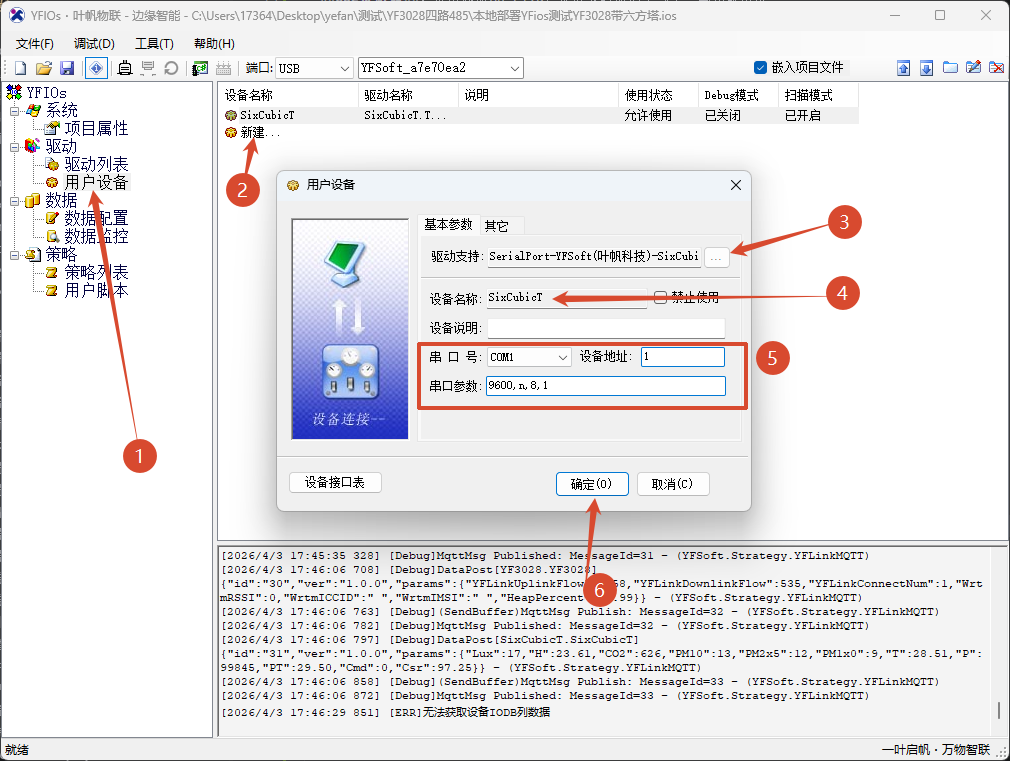
Task: Switch to the 其它 tab
Action: point(496,225)
